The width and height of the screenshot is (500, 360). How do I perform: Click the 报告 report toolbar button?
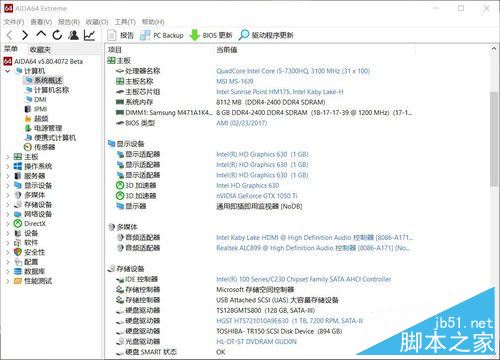tap(120, 35)
